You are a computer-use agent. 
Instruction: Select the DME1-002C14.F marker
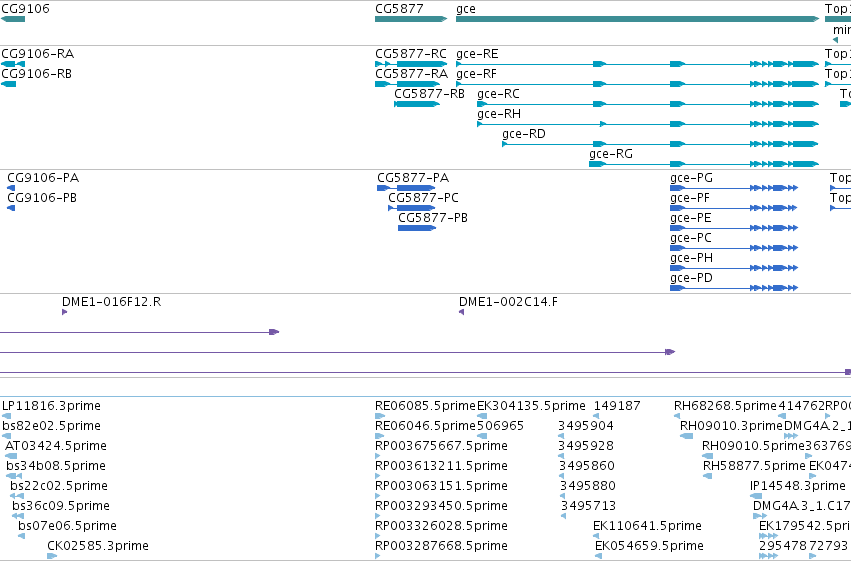(508, 302)
